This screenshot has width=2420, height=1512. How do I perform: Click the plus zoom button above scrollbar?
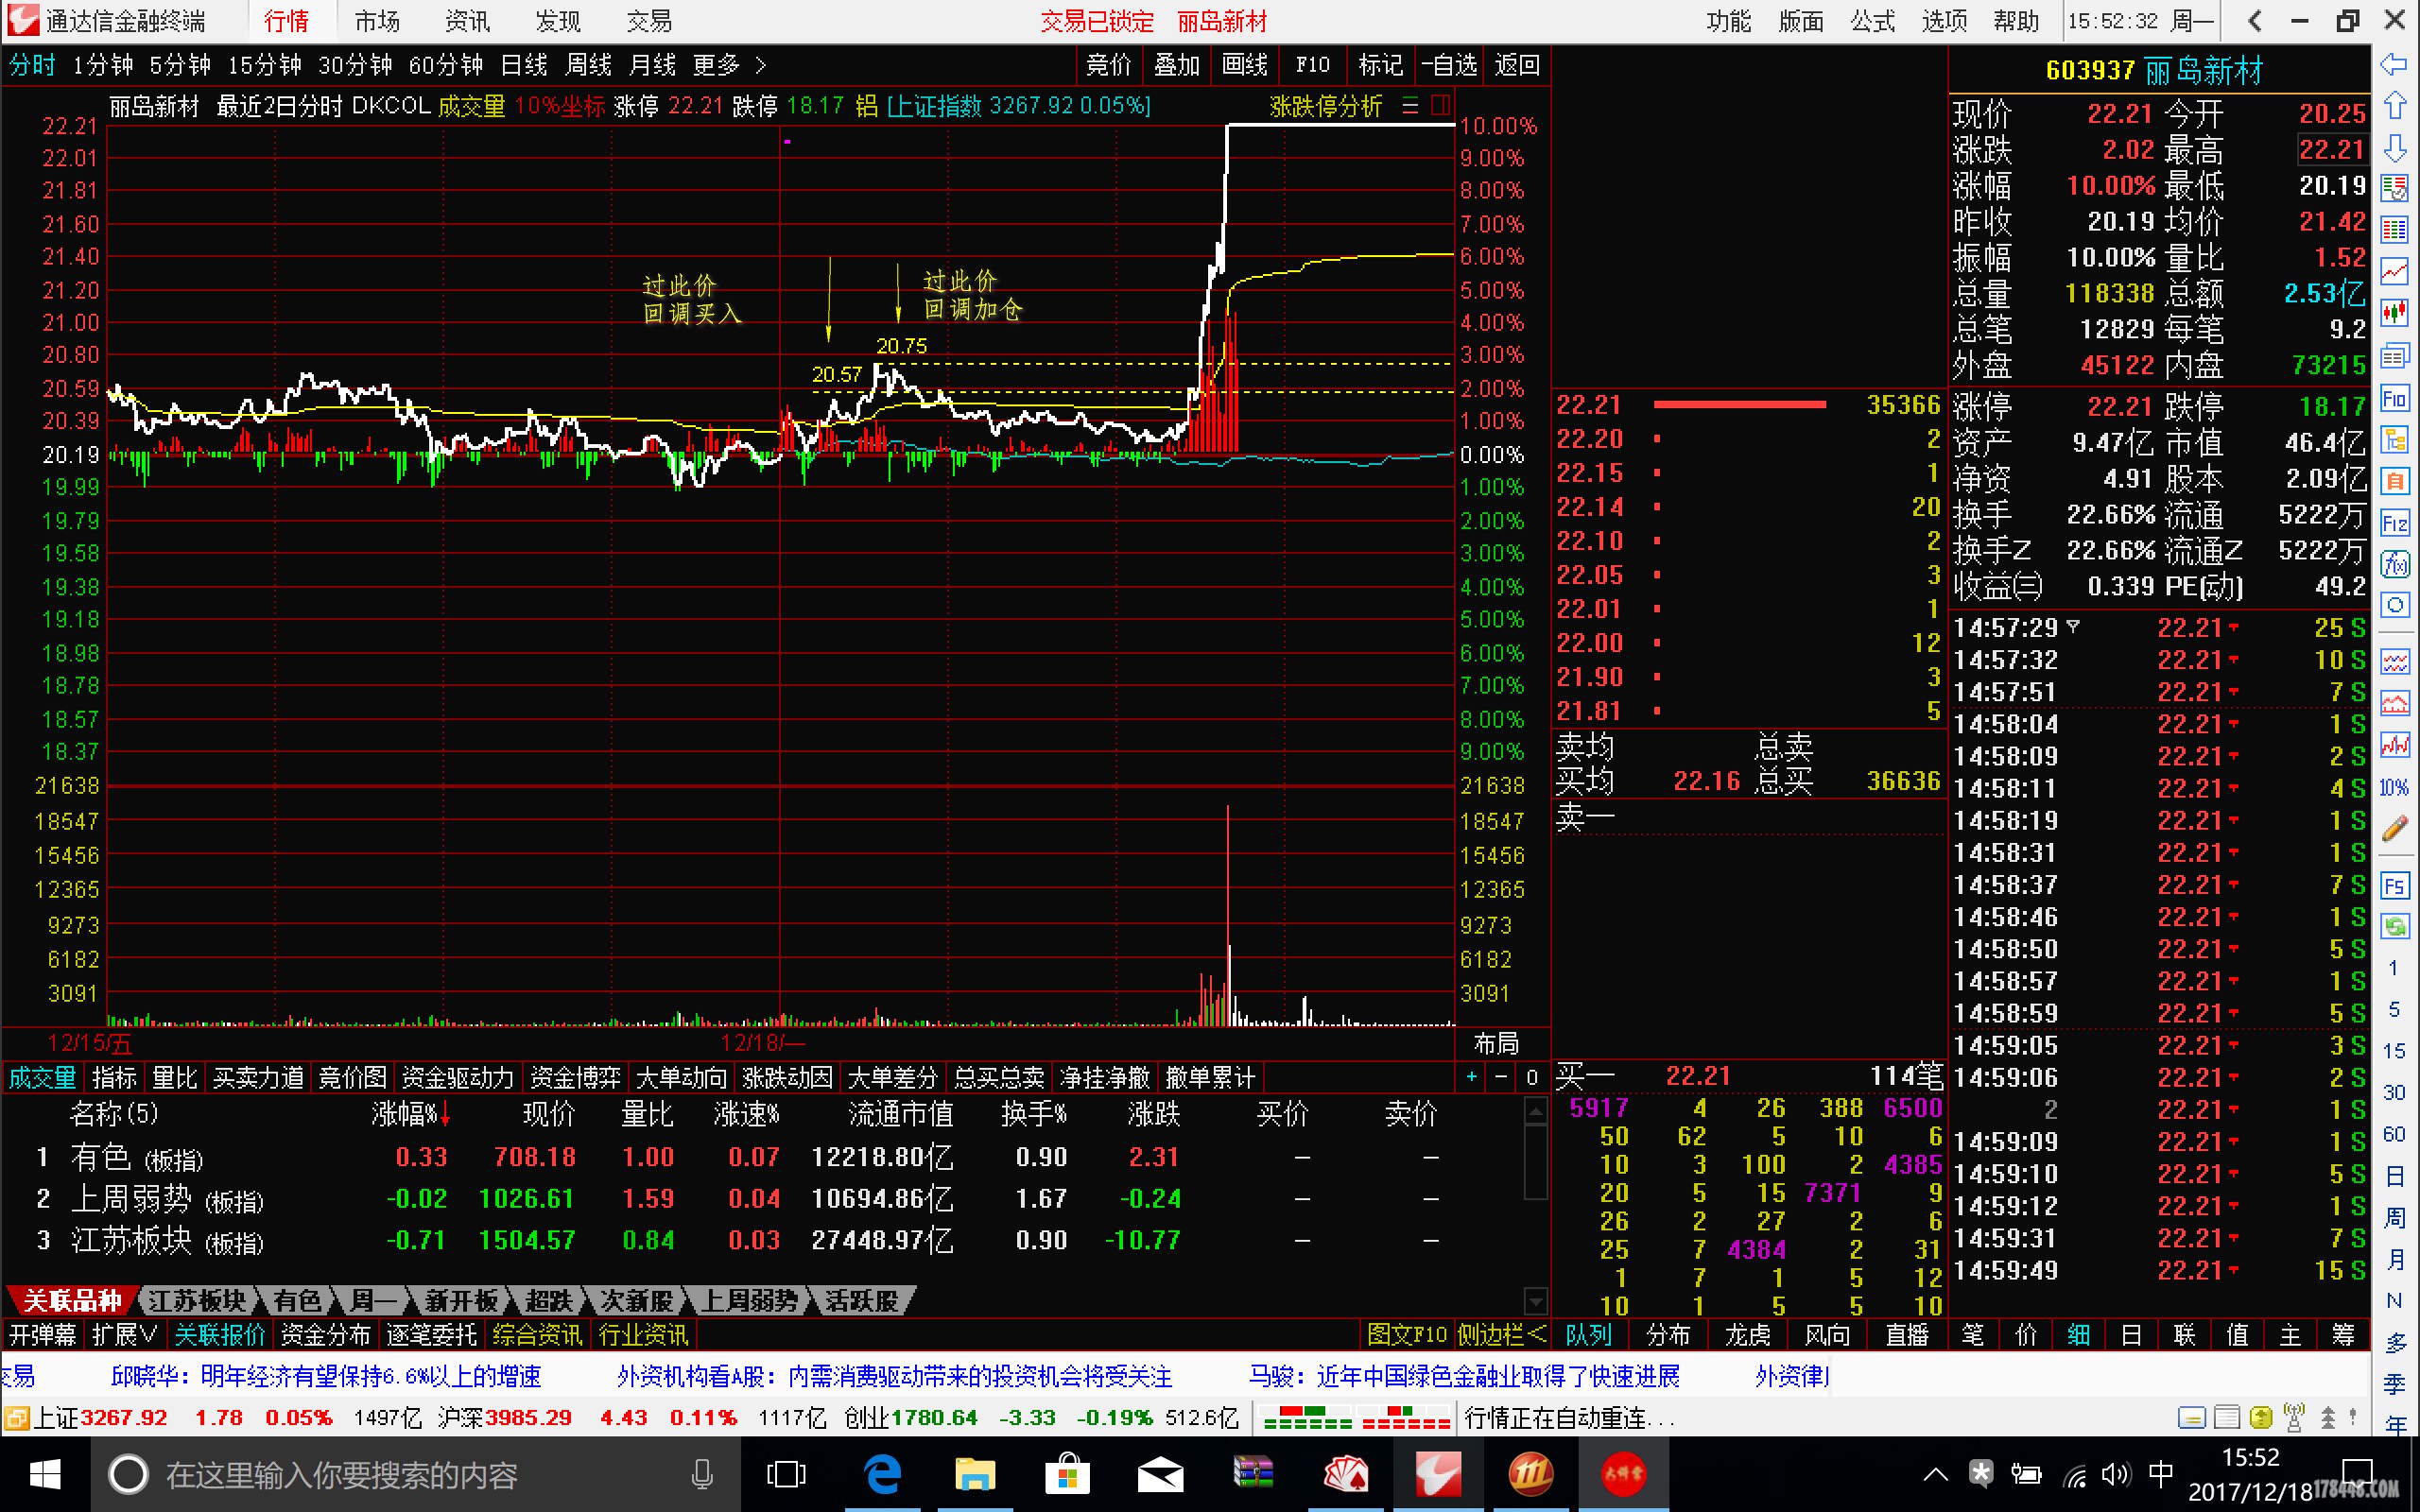[1471, 1077]
